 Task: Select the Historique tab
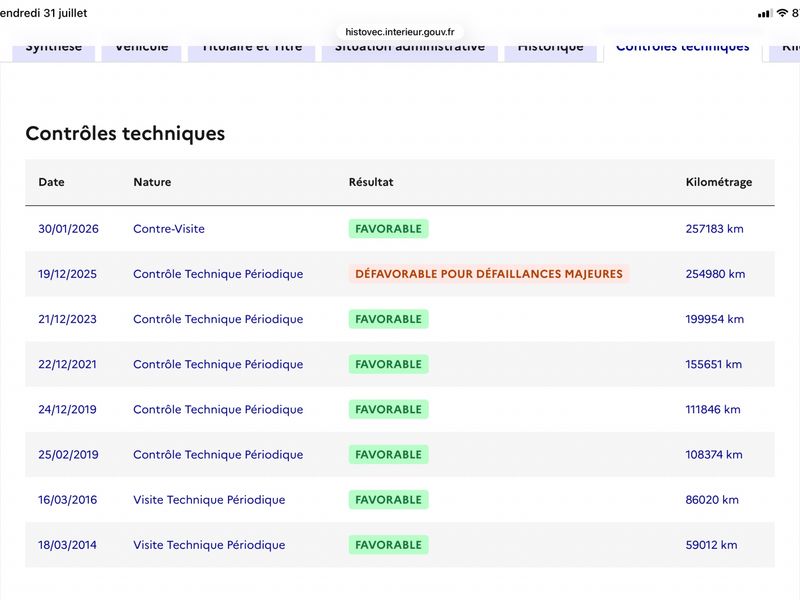click(x=551, y=52)
